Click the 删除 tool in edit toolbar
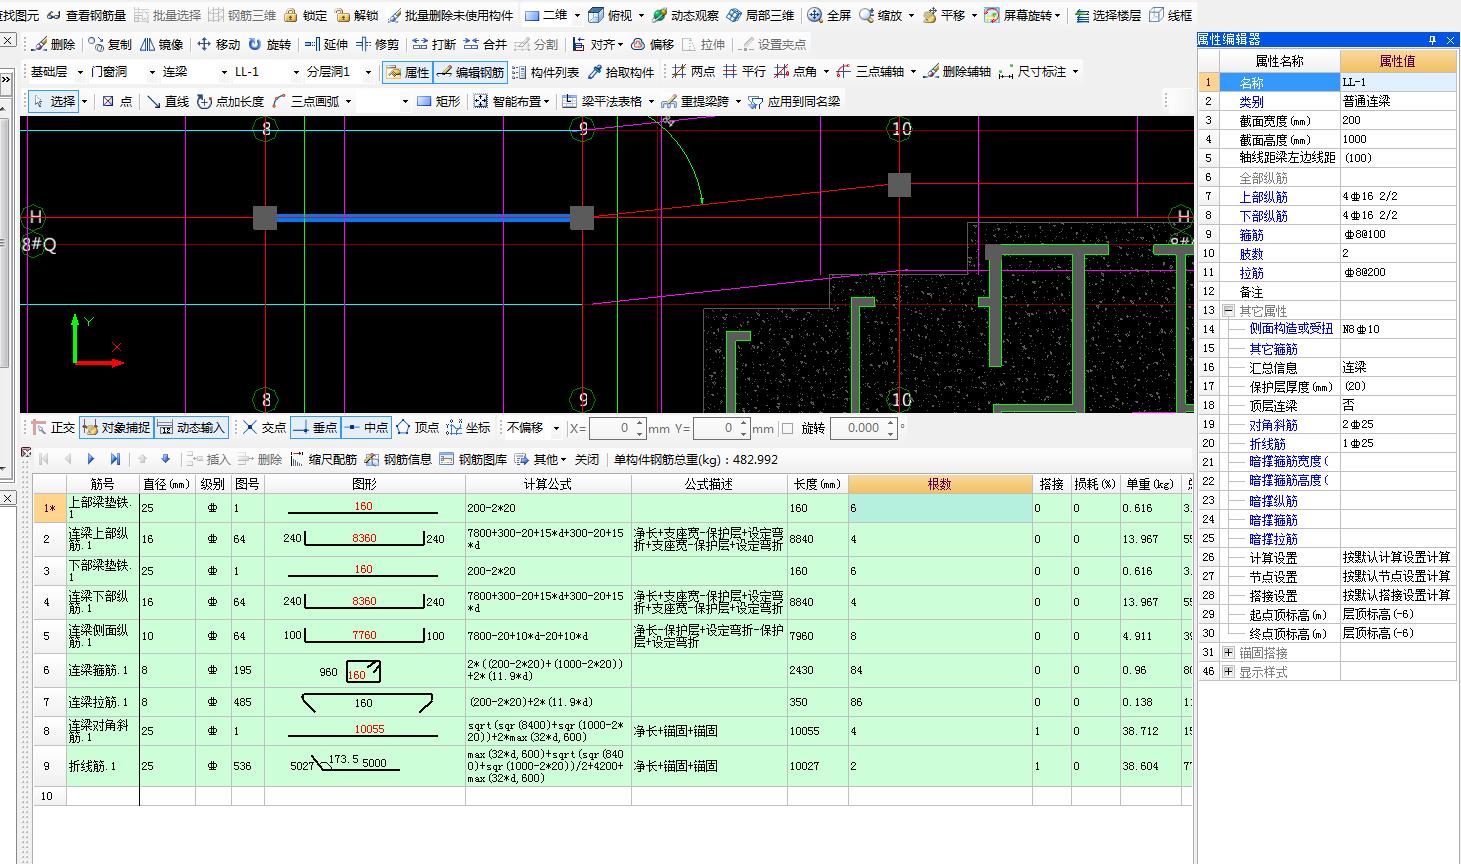Viewport: 1461px width, 864px height. tap(54, 44)
